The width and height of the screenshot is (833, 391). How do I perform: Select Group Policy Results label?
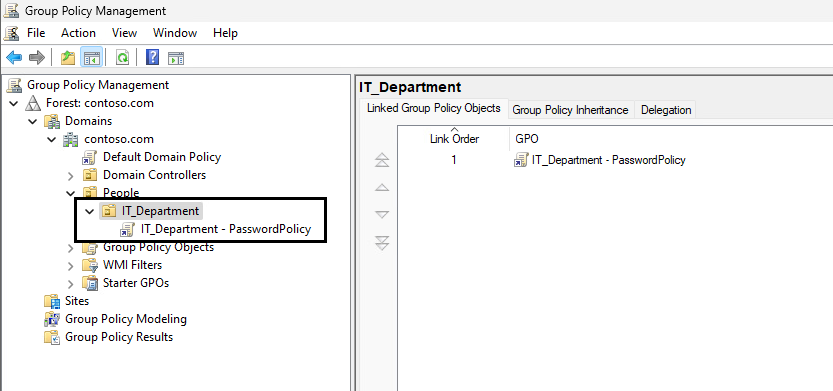click(119, 337)
